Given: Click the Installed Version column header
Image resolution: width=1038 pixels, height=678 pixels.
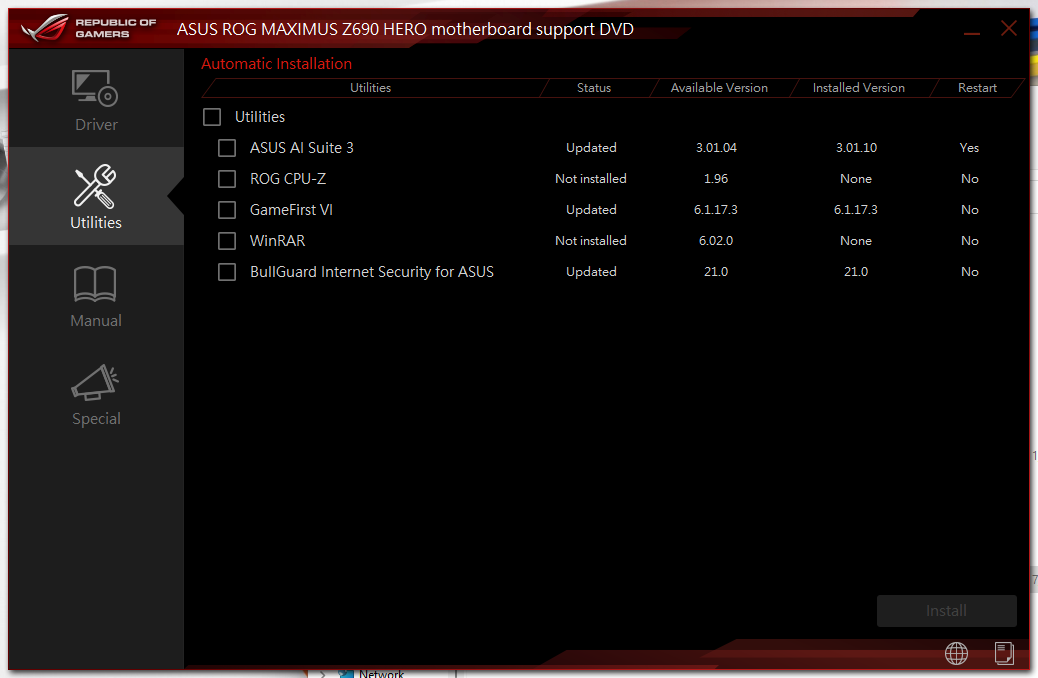Looking at the screenshot, I should [x=859, y=87].
